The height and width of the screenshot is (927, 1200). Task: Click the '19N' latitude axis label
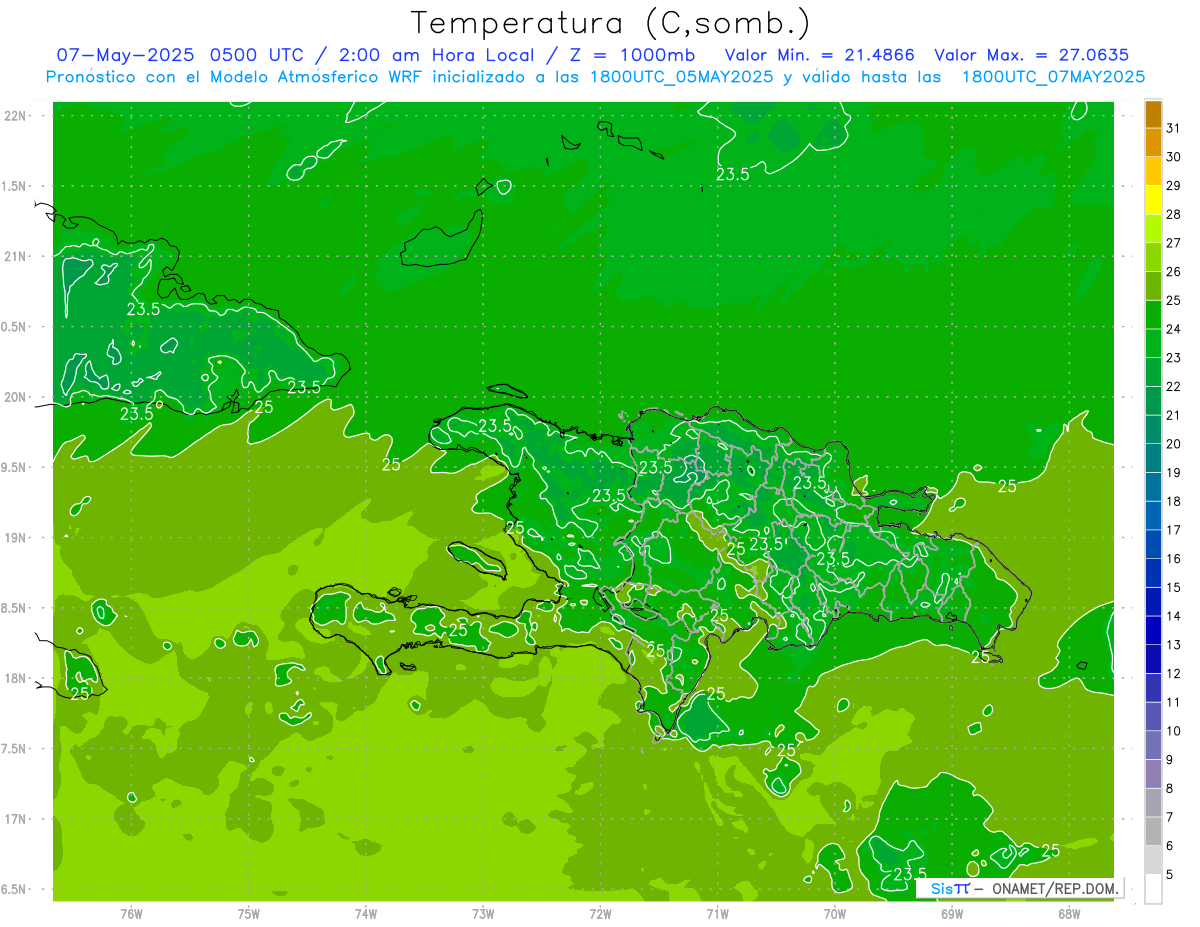(17, 538)
